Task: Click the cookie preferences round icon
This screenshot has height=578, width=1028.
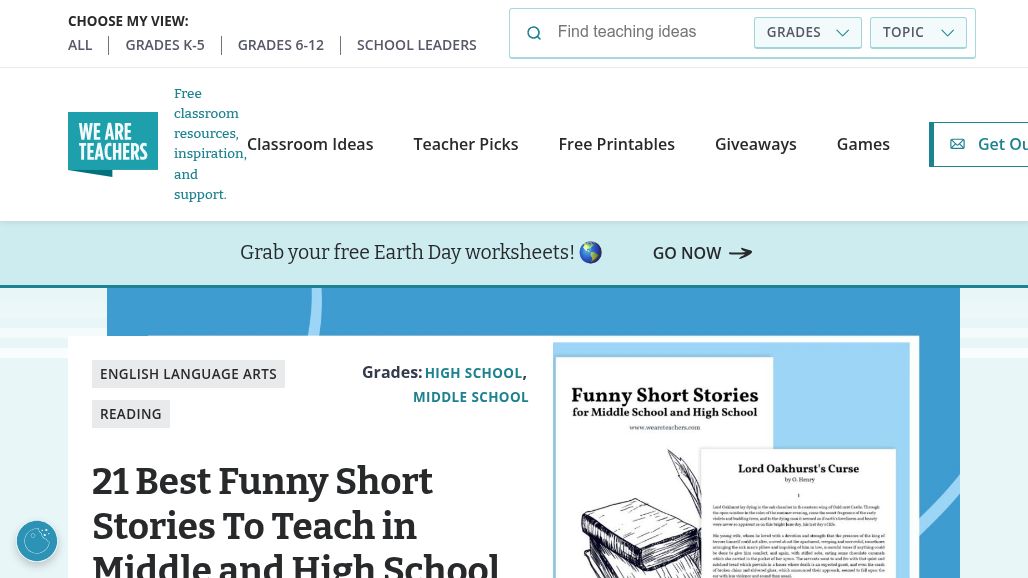Action: tap(37, 541)
